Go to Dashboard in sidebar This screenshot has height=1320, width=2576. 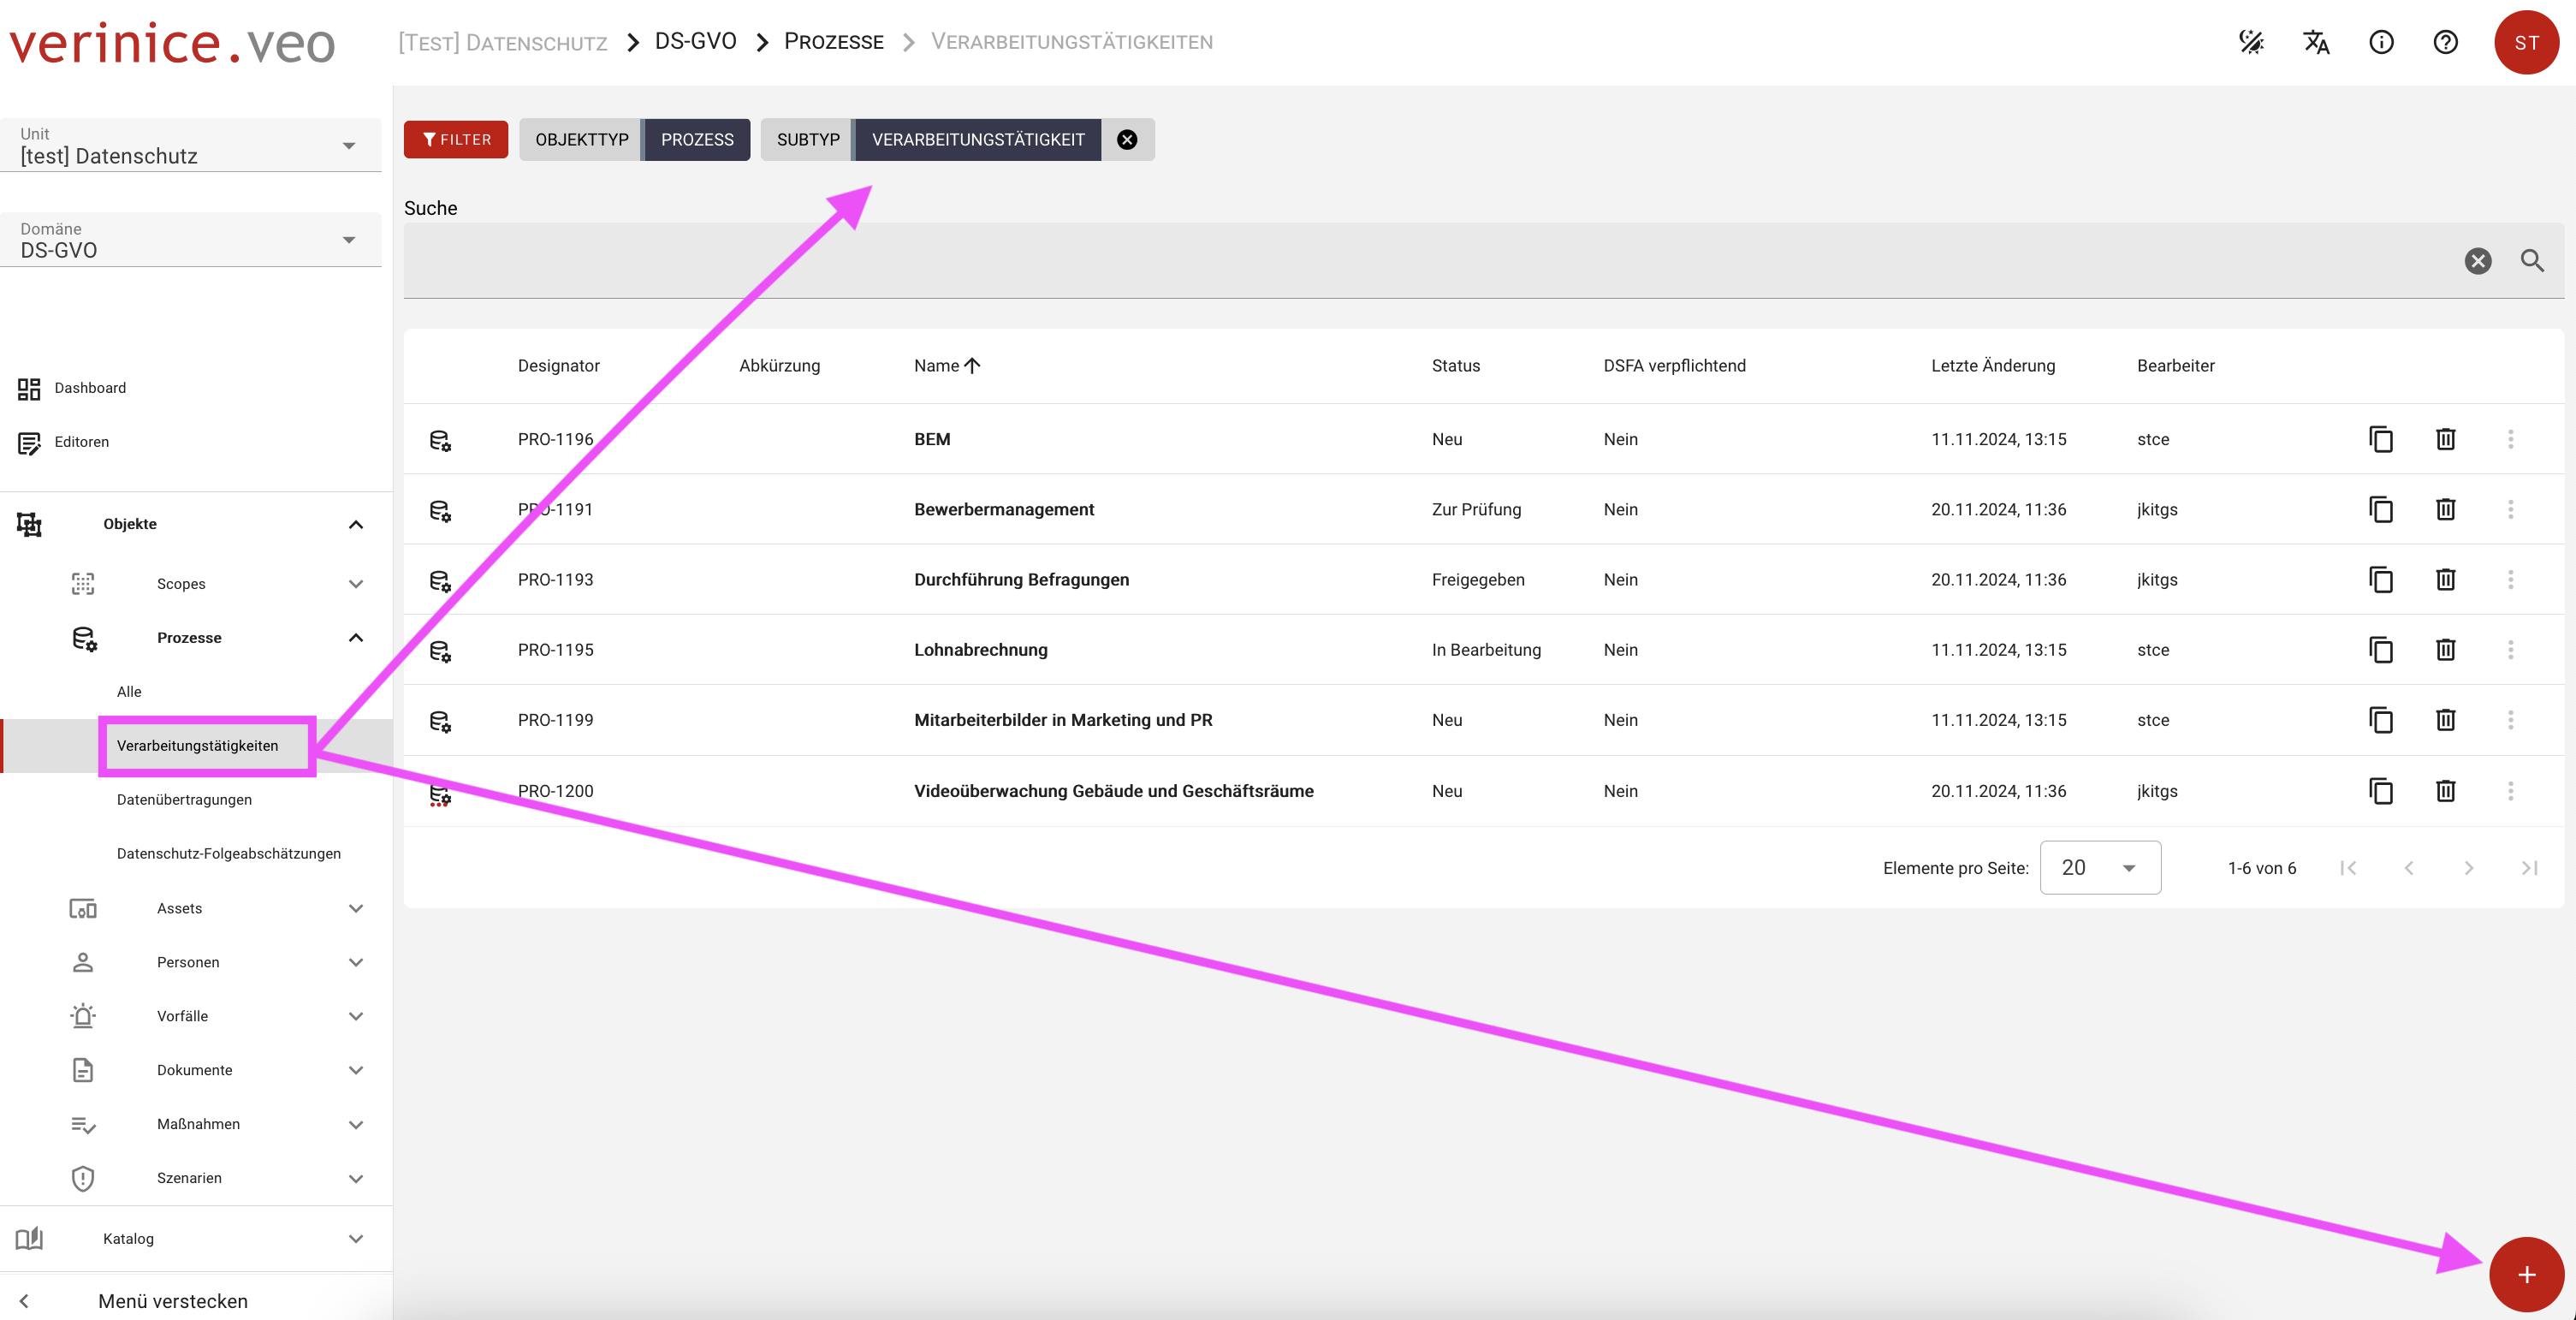[90, 388]
